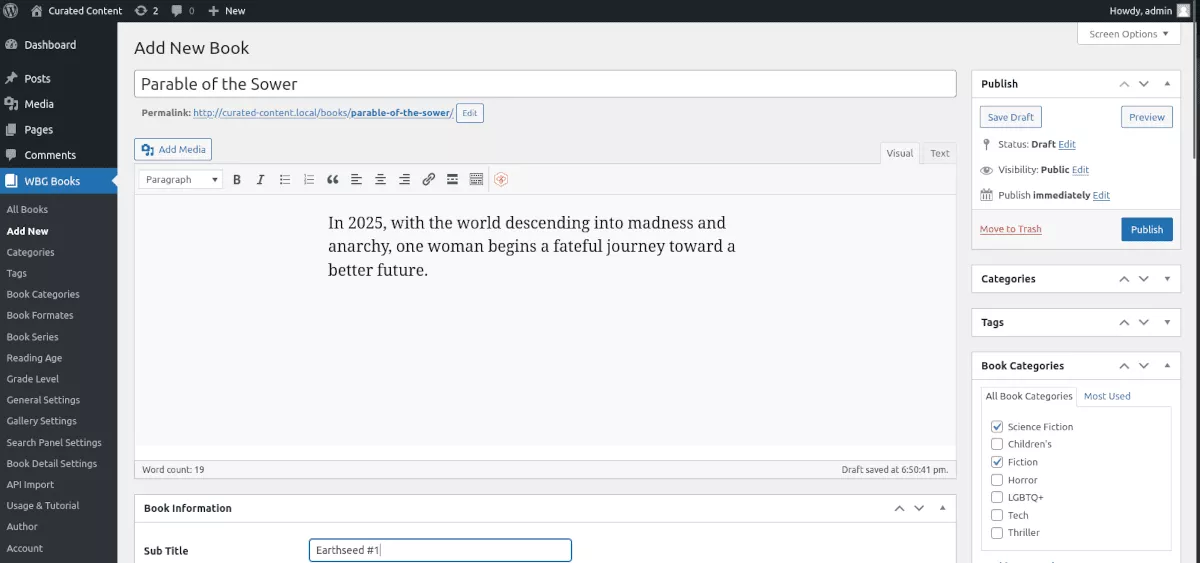Align text right in editor

[x=405, y=180]
